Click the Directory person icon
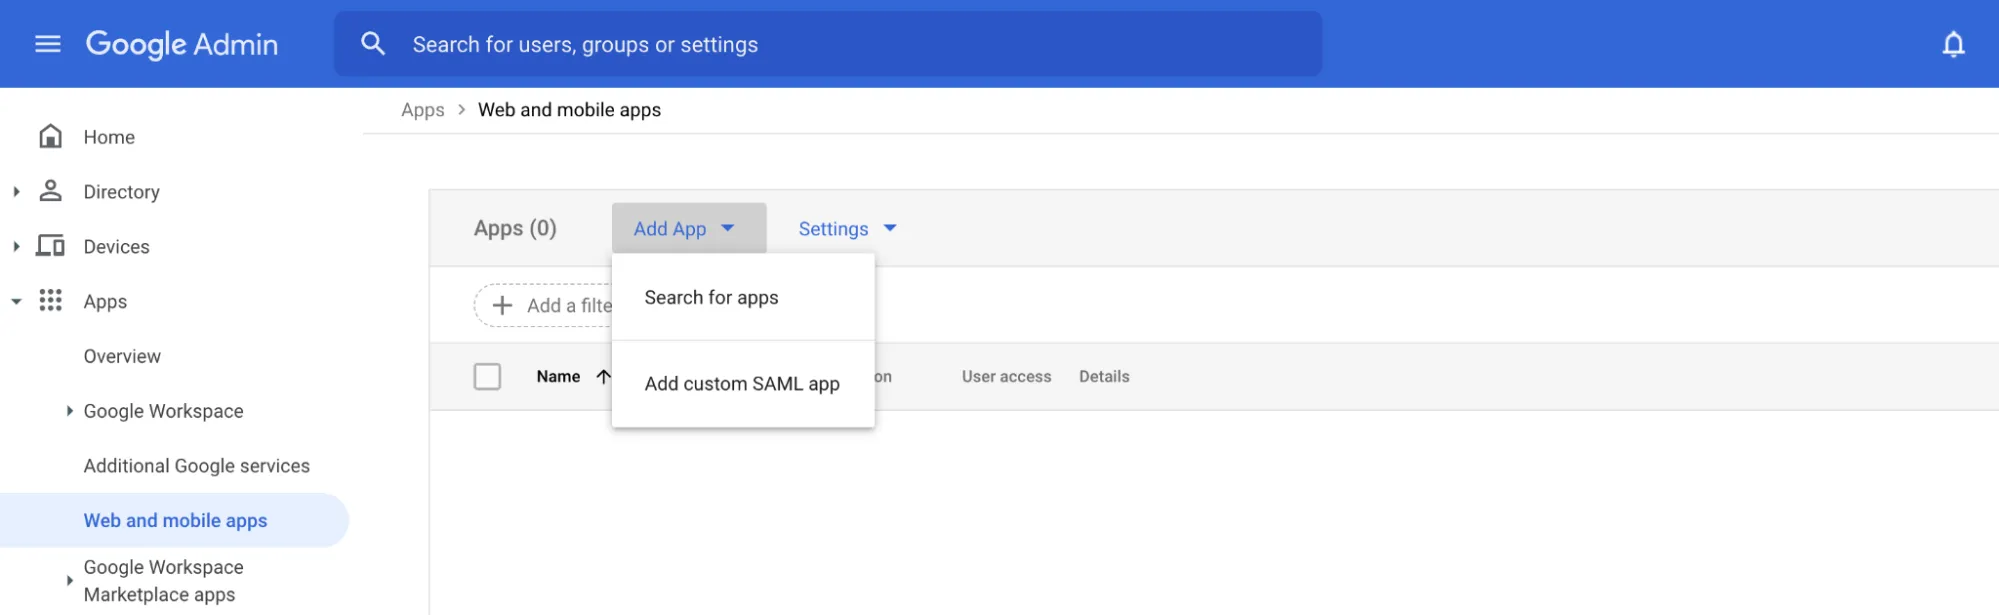The width and height of the screenshot is (1999, 615). pos(50,191)
